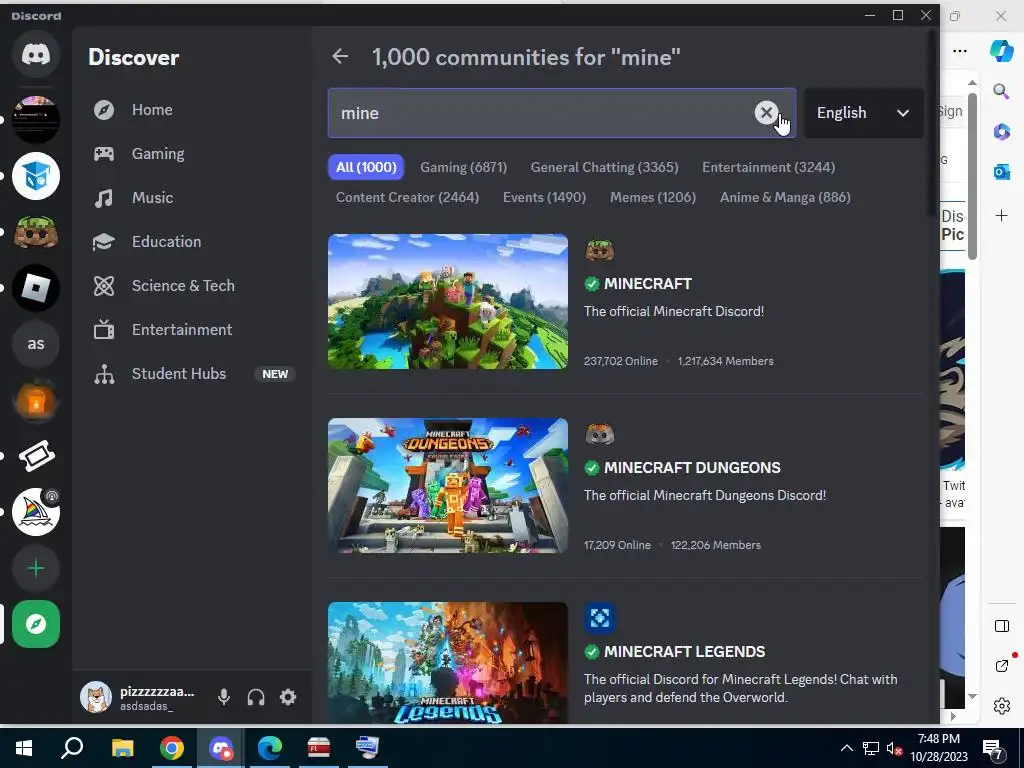Image resolution: width=1024 pixels, height=768 pixels.
Task: Click the Minecraft Legends banner thumbnail
Action: tap(448, 662)
